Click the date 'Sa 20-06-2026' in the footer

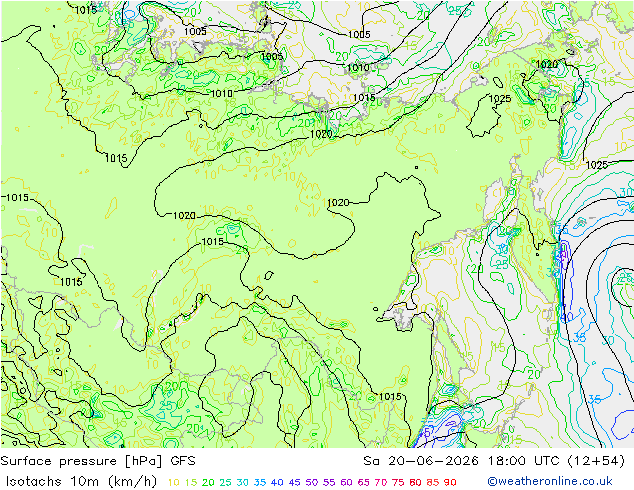[421, 461]
